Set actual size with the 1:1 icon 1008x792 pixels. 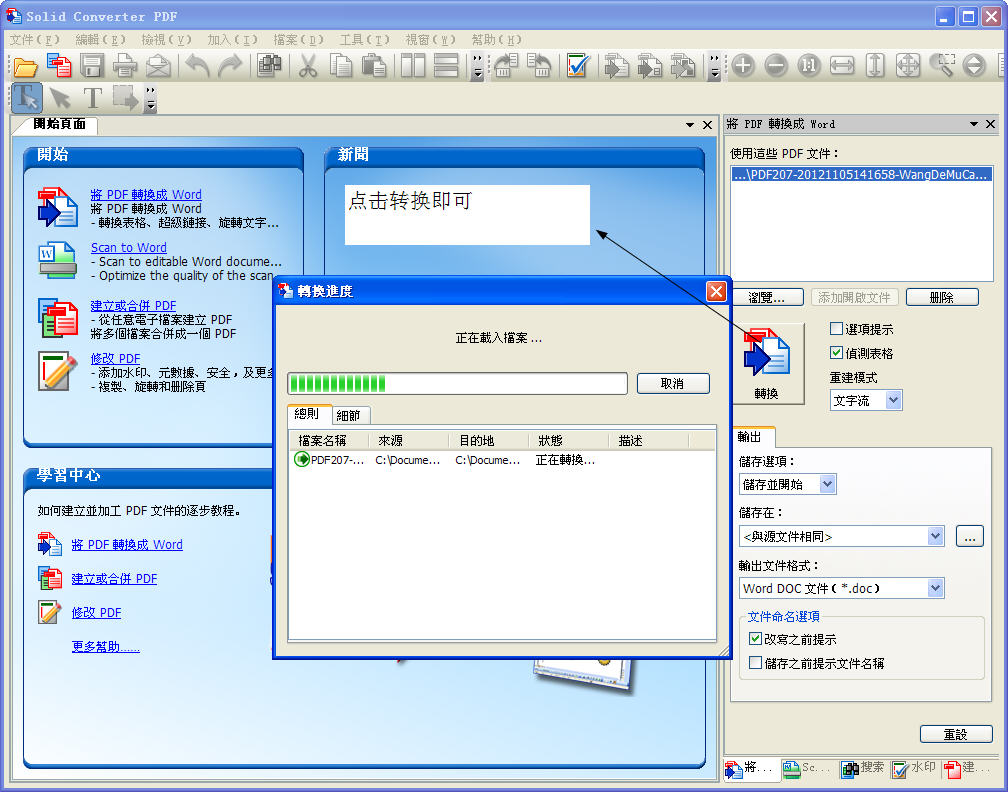pyautogui.click(x=809, y=66)
